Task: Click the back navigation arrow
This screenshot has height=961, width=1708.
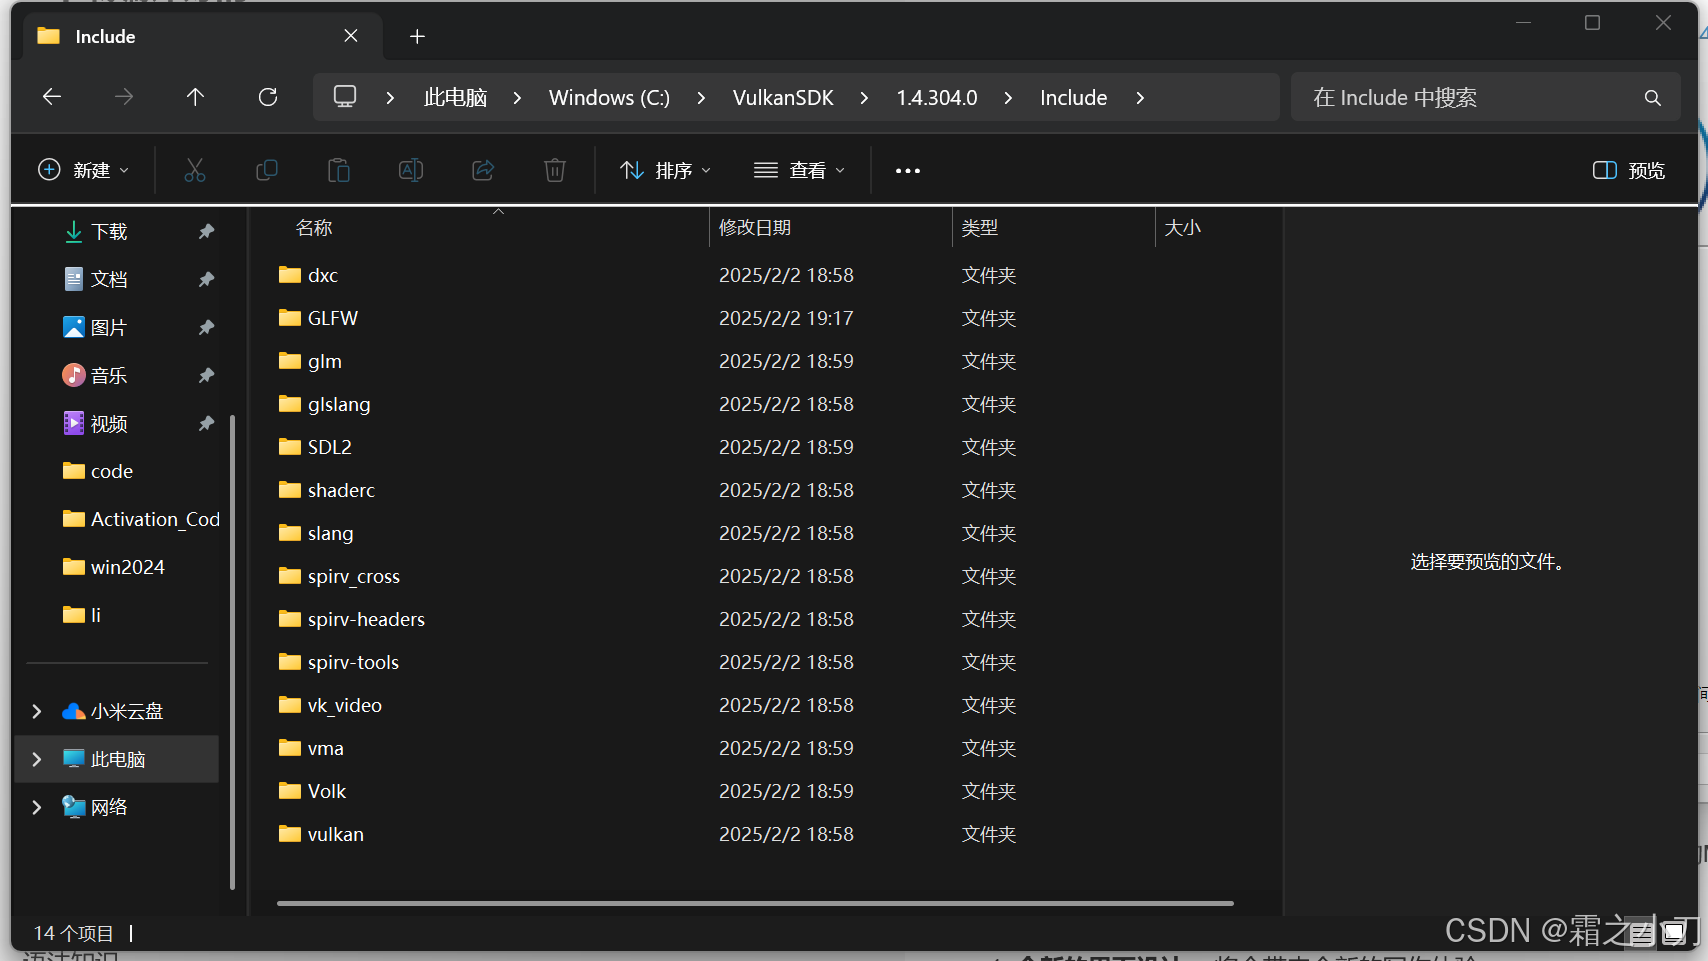Action: 51,97
